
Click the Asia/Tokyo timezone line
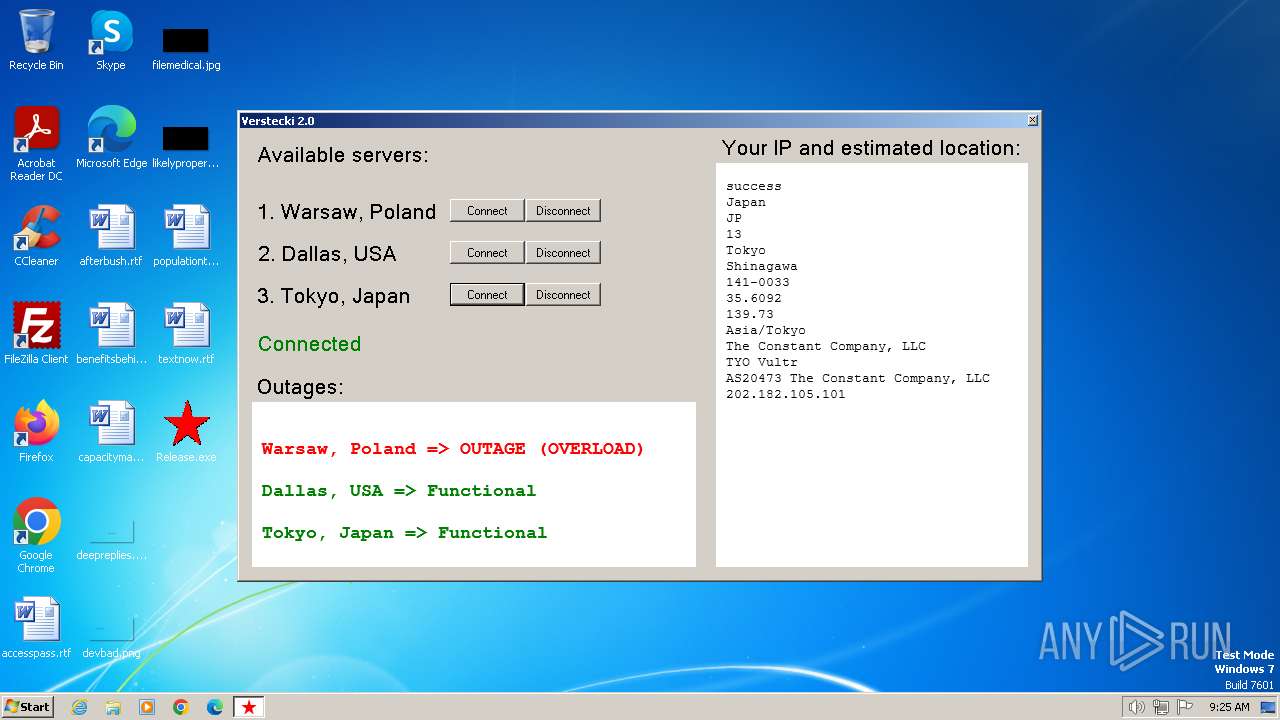(766, 330)
